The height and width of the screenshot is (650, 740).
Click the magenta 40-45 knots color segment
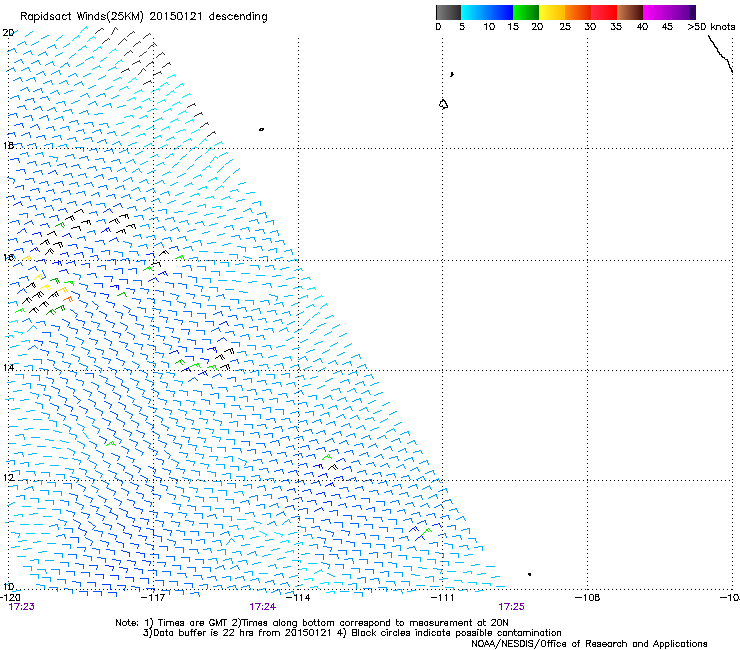click(x=656, y=12)
